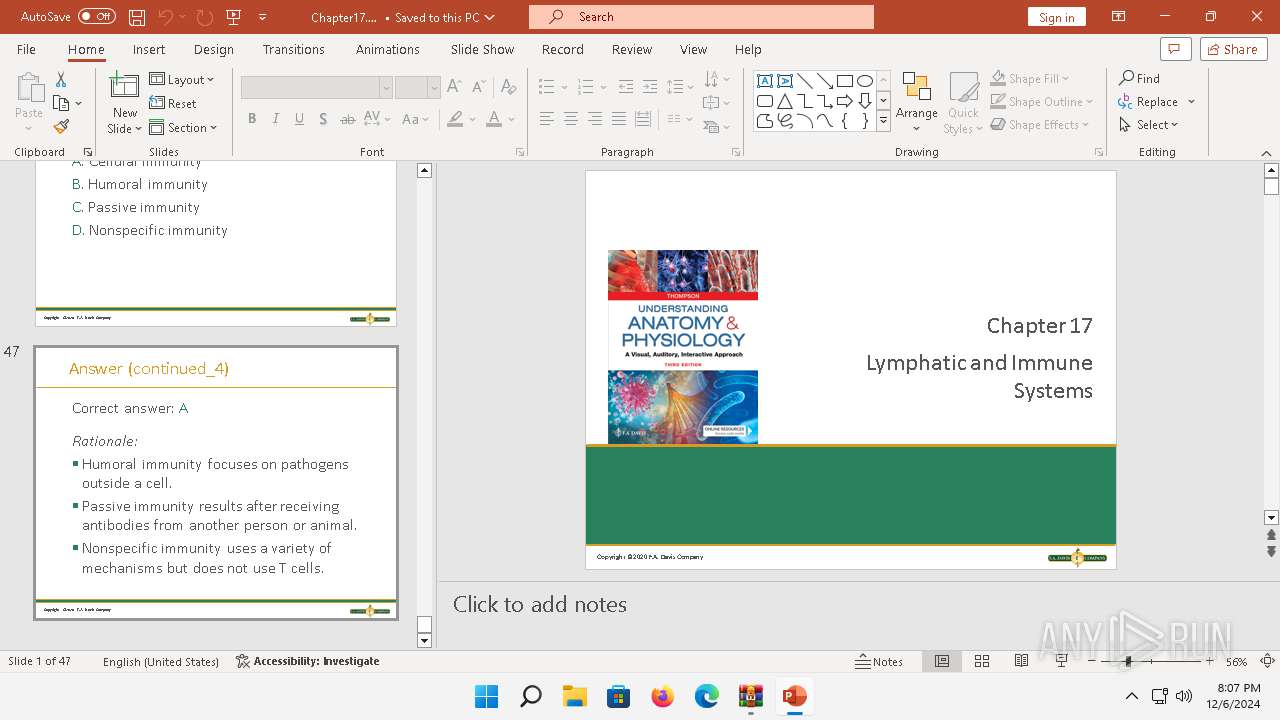The image size is (1280, 720).
Task: Expand the shapes gallery More arrow
Action: (883, 121)
